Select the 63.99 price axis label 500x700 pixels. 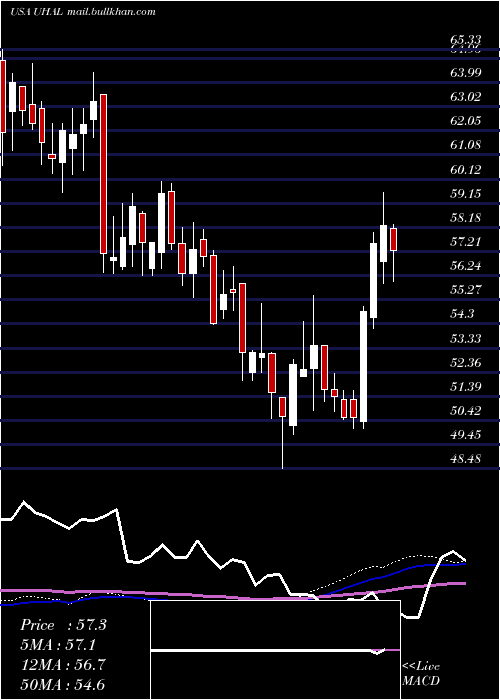click(466, 72)
